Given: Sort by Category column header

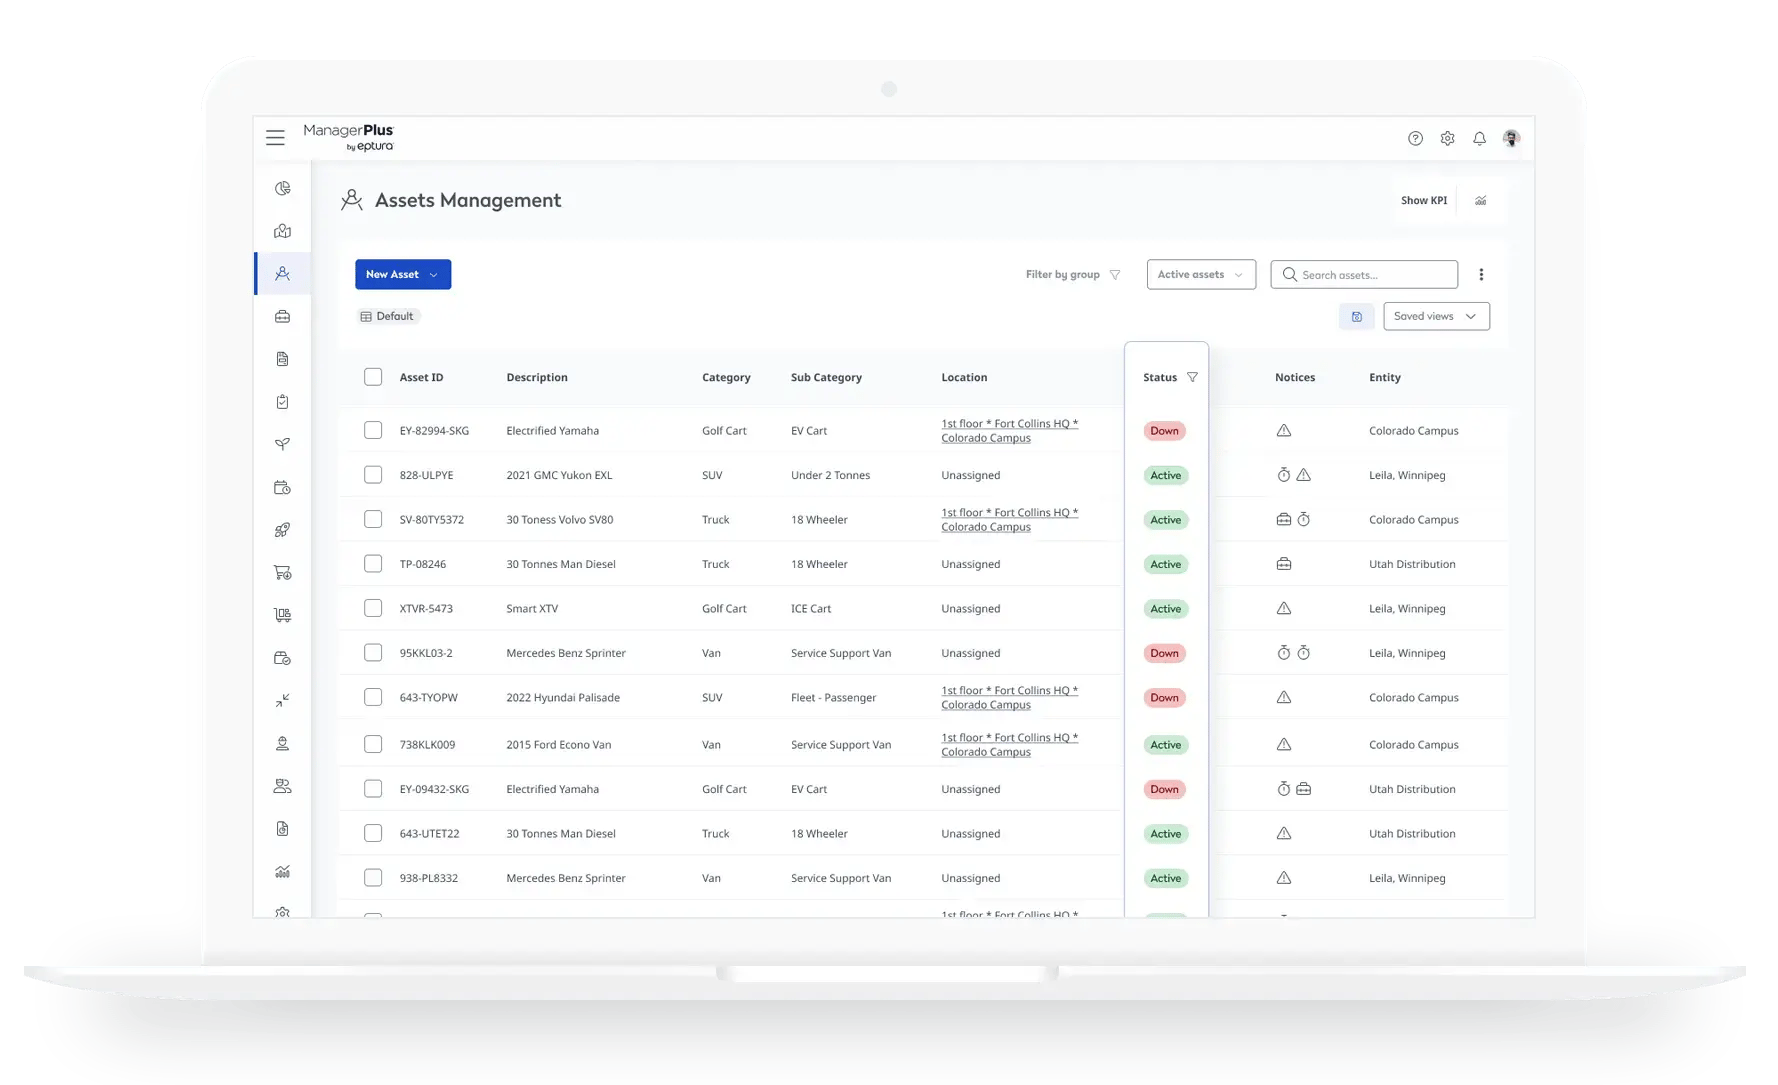Looking at the screenshot, I should [x=726, y=377].
